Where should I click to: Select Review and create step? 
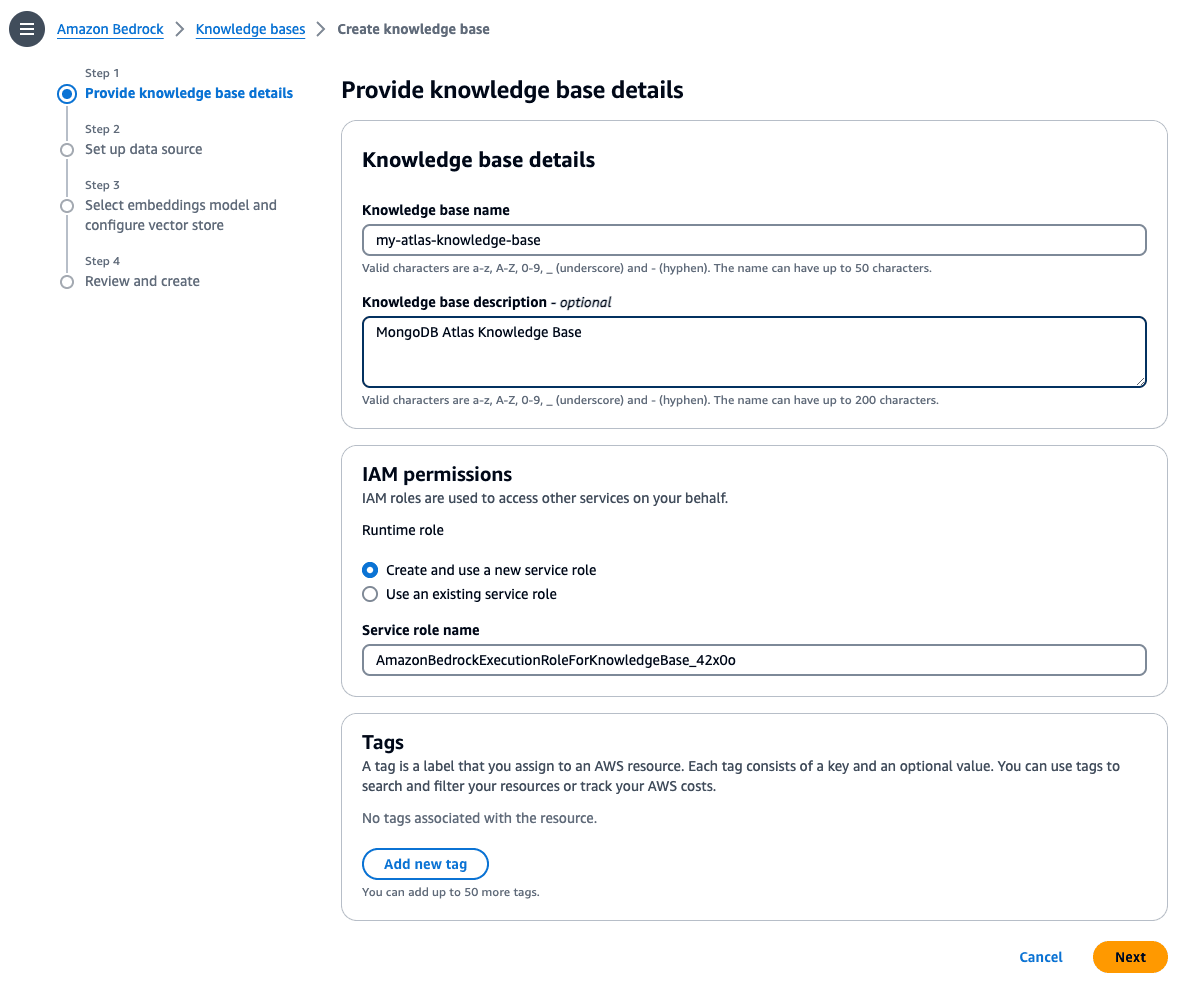(x=142, y=281)
